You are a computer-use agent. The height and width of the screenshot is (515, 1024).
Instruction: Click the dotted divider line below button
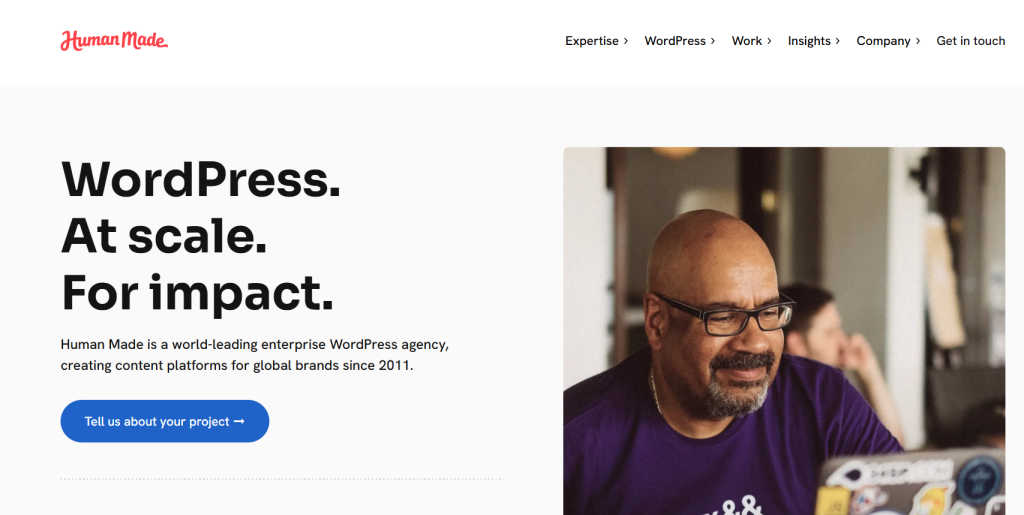(x=281, y=478)
